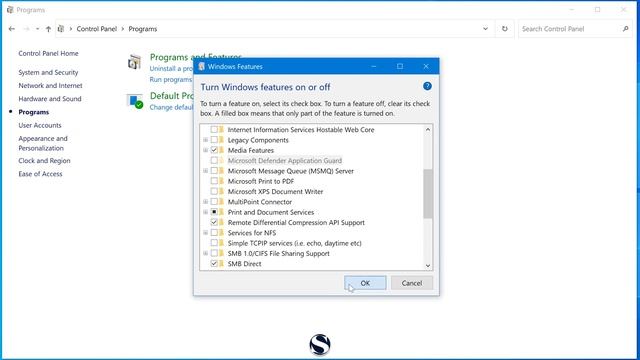
Task: Check the Services for NFS checkbox
Action: (214, 233)
